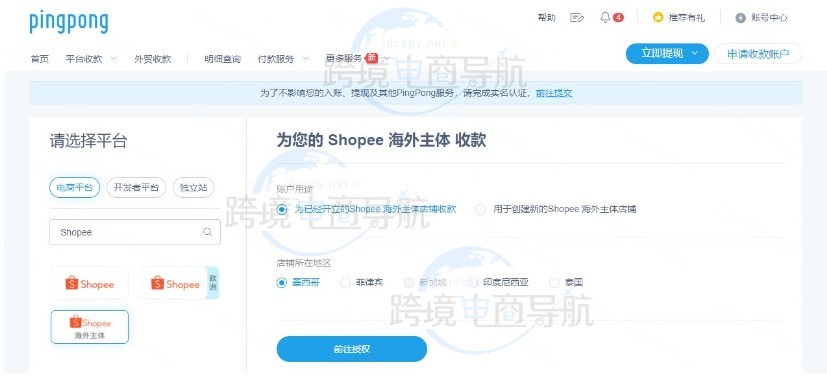The height and width of the screenshot is (377, 827).
Task: Open 外贸收款 navigation item
Action: coord(152,59)
